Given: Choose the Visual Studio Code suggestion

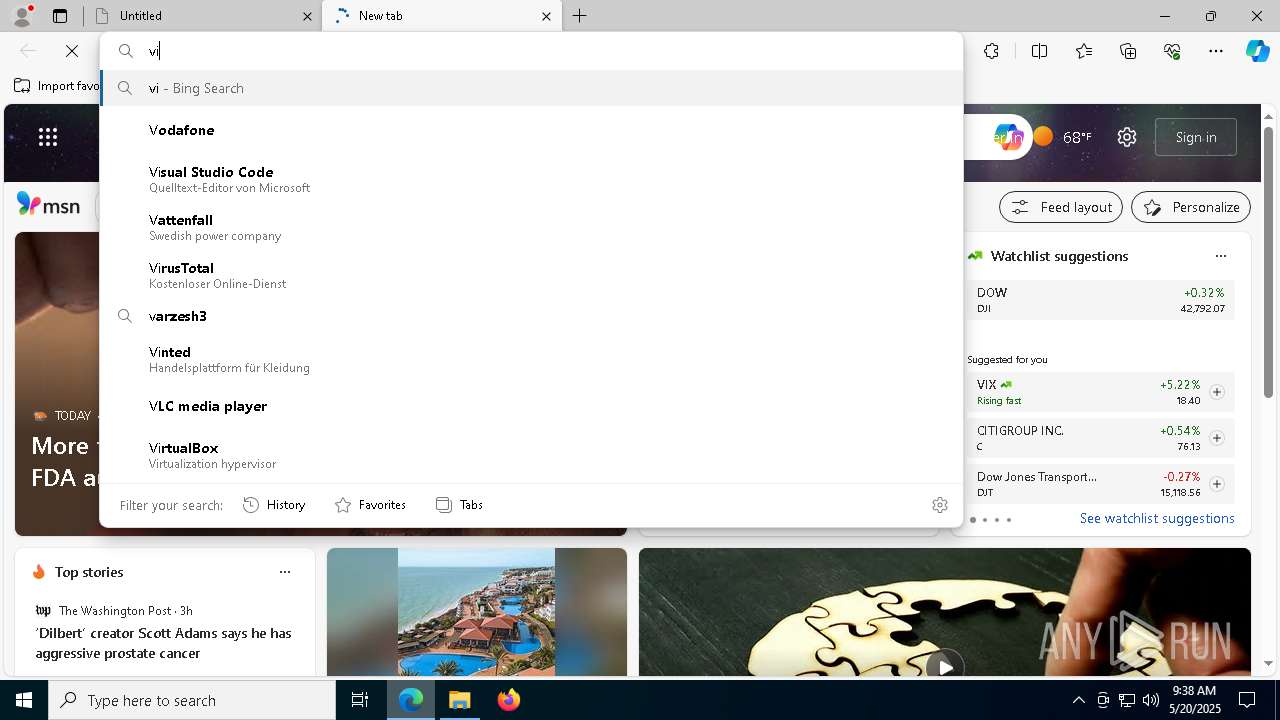Looking at the screenshot, I should [531, 179].
